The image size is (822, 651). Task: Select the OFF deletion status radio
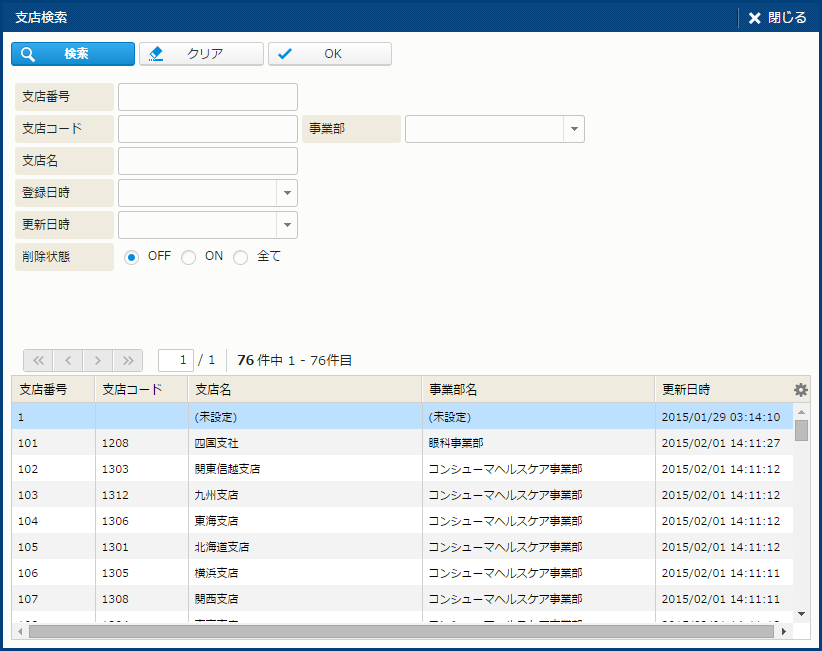131,257
